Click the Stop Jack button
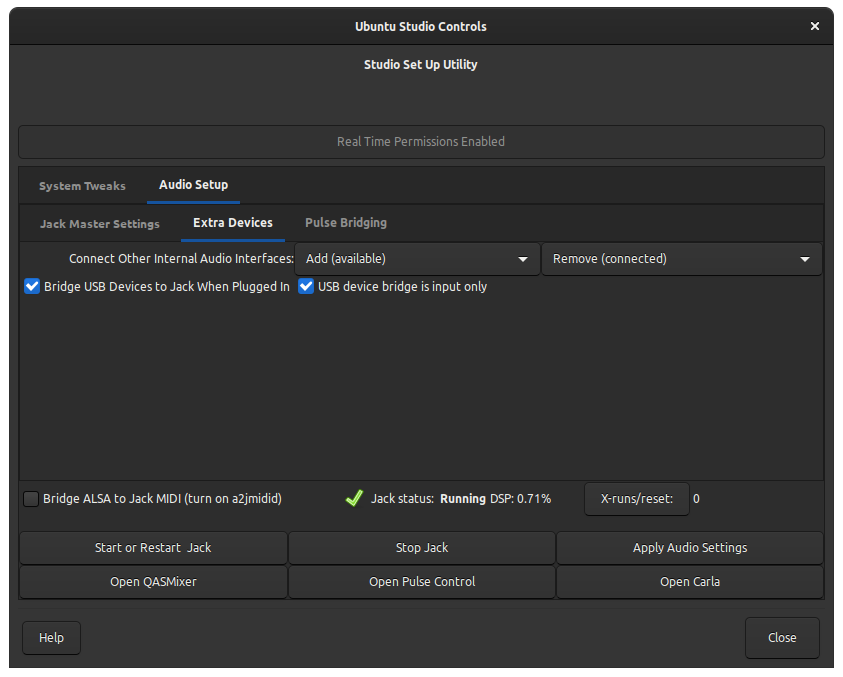 click(x=422, y=547)
